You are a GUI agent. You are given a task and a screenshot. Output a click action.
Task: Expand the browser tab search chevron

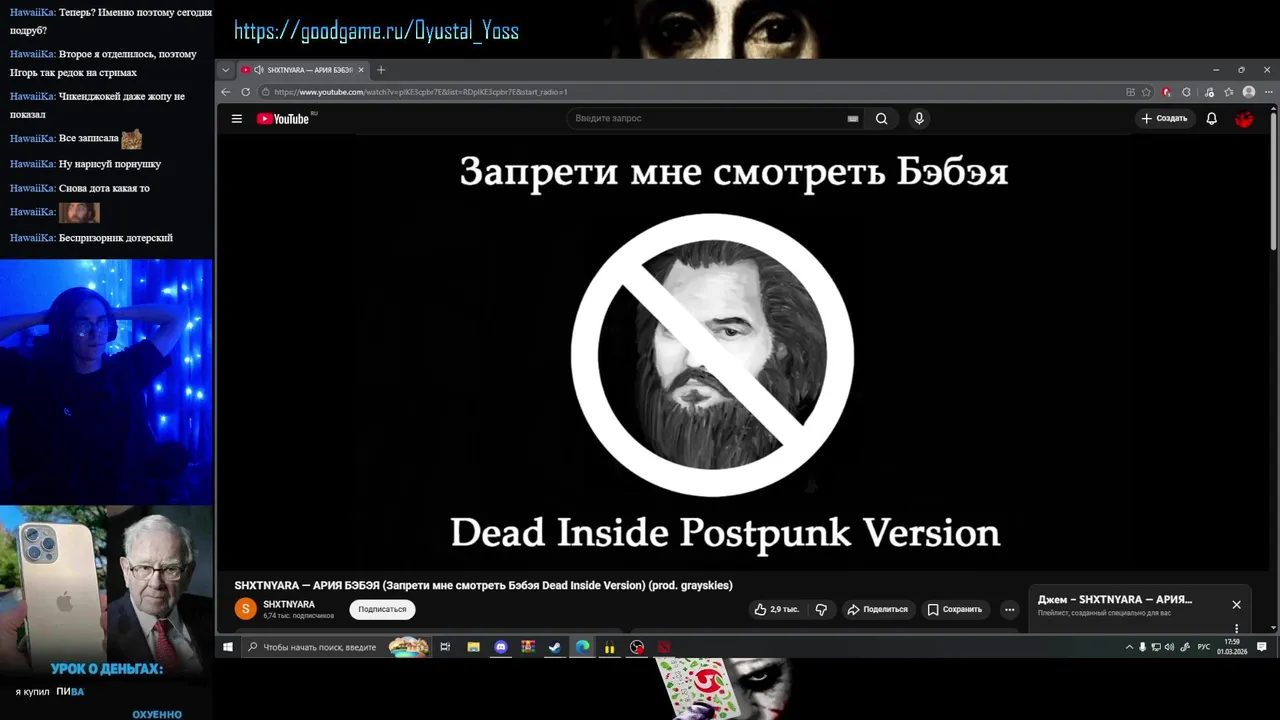point(226,70)
